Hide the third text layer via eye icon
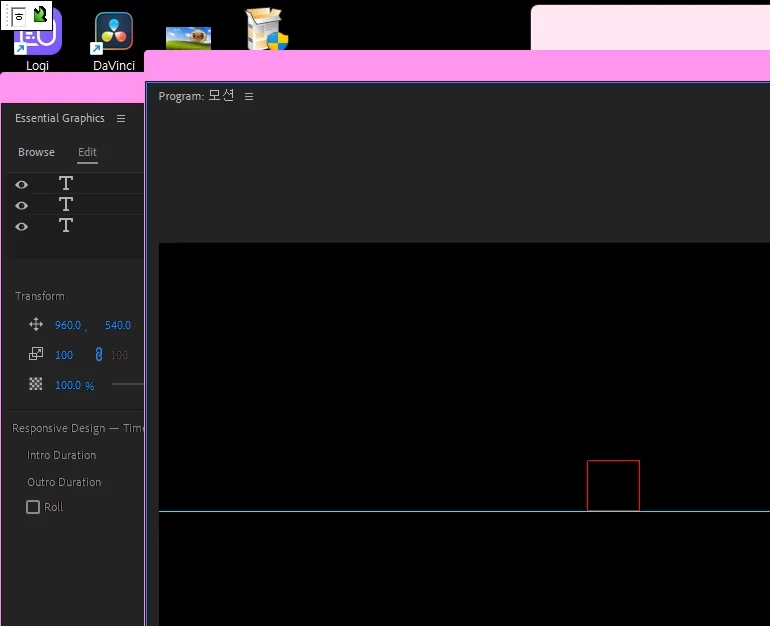The width and height of the screenshot is (770, 626). [x=21, y=226]
